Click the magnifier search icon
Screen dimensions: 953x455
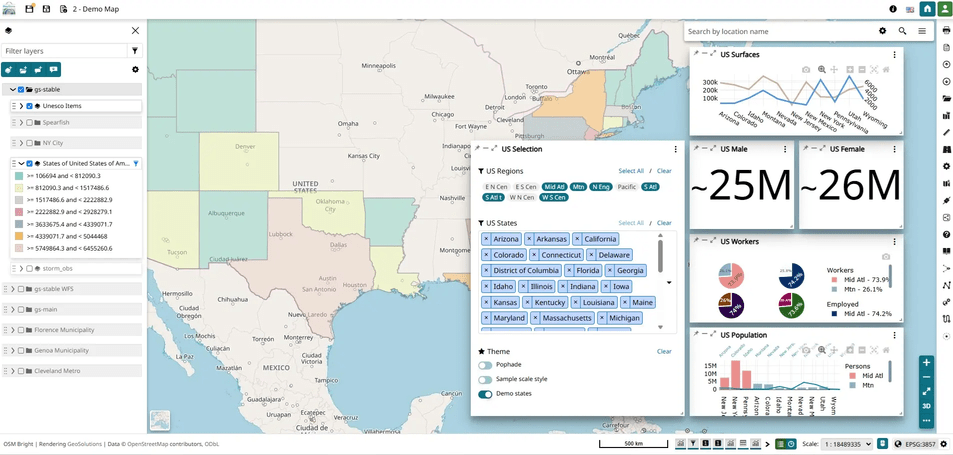[x=903, y=31]
